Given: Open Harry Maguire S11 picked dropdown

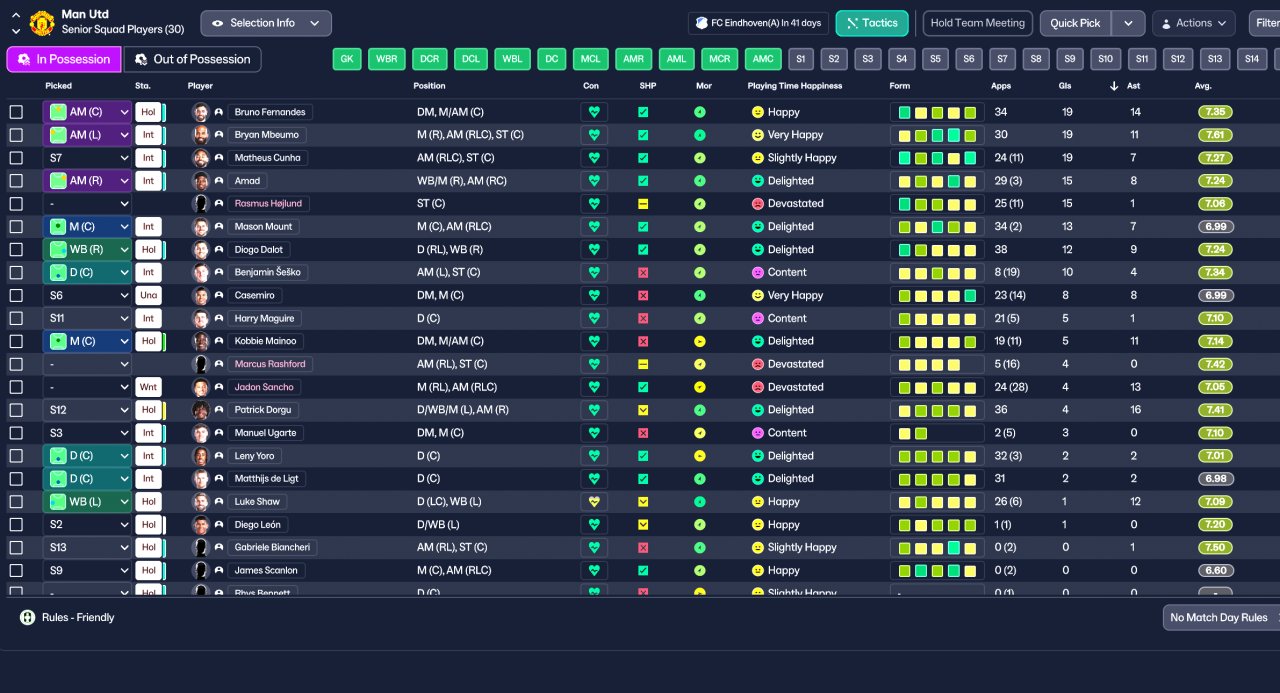Looking at the screenshot, I should (x=88, y=318).
